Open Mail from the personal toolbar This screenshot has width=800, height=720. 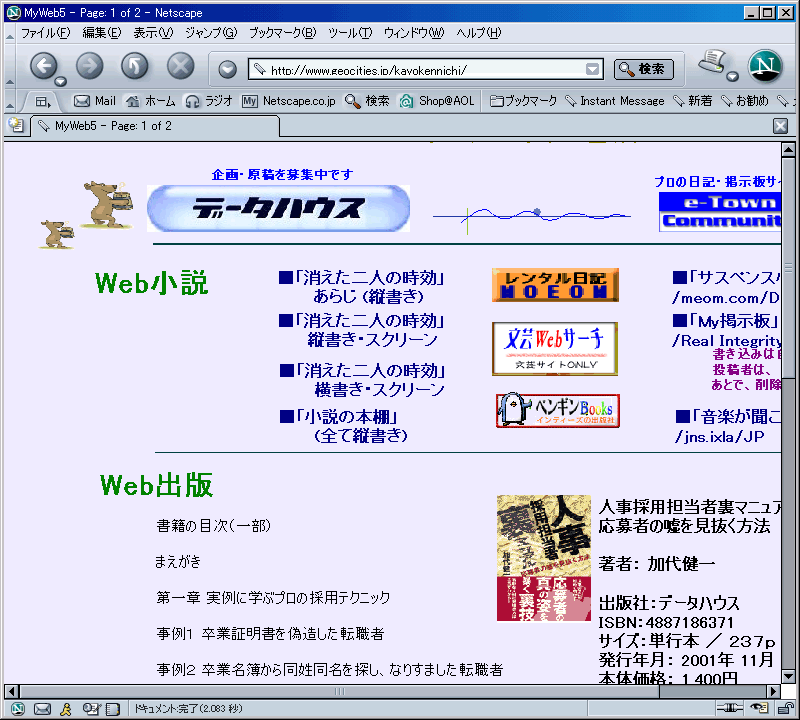click(x=95, y=101)
